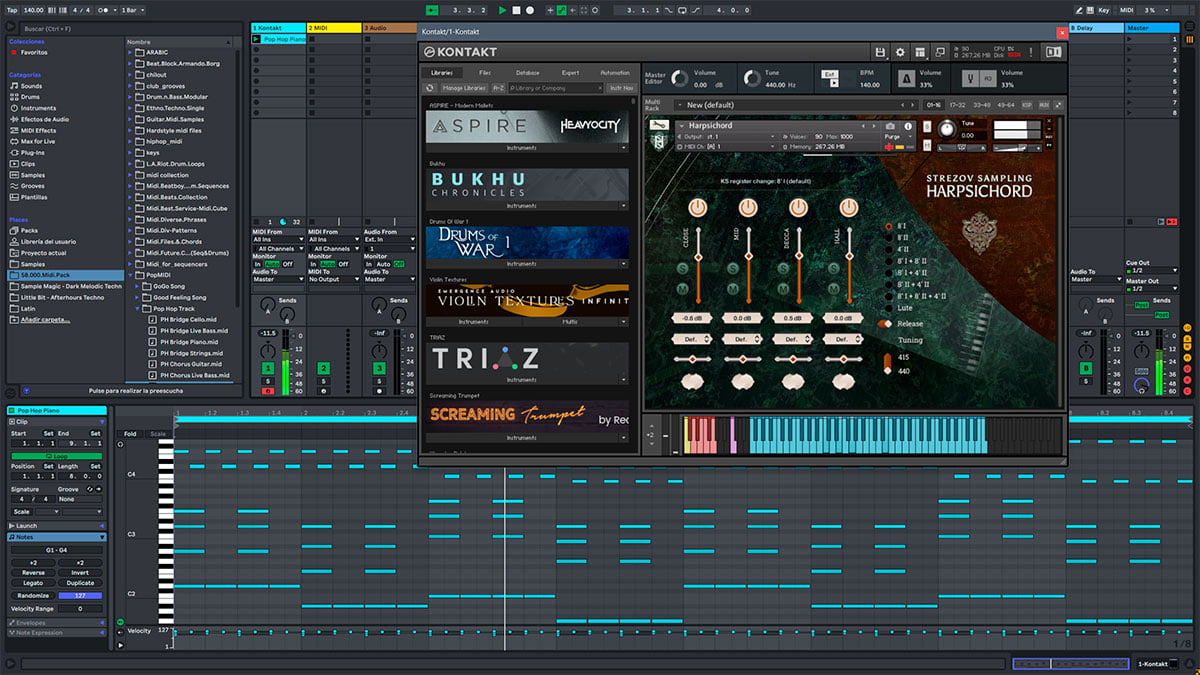Switch to Kontakt Database tab
The image size is (1200, 675).
[528, 73]
